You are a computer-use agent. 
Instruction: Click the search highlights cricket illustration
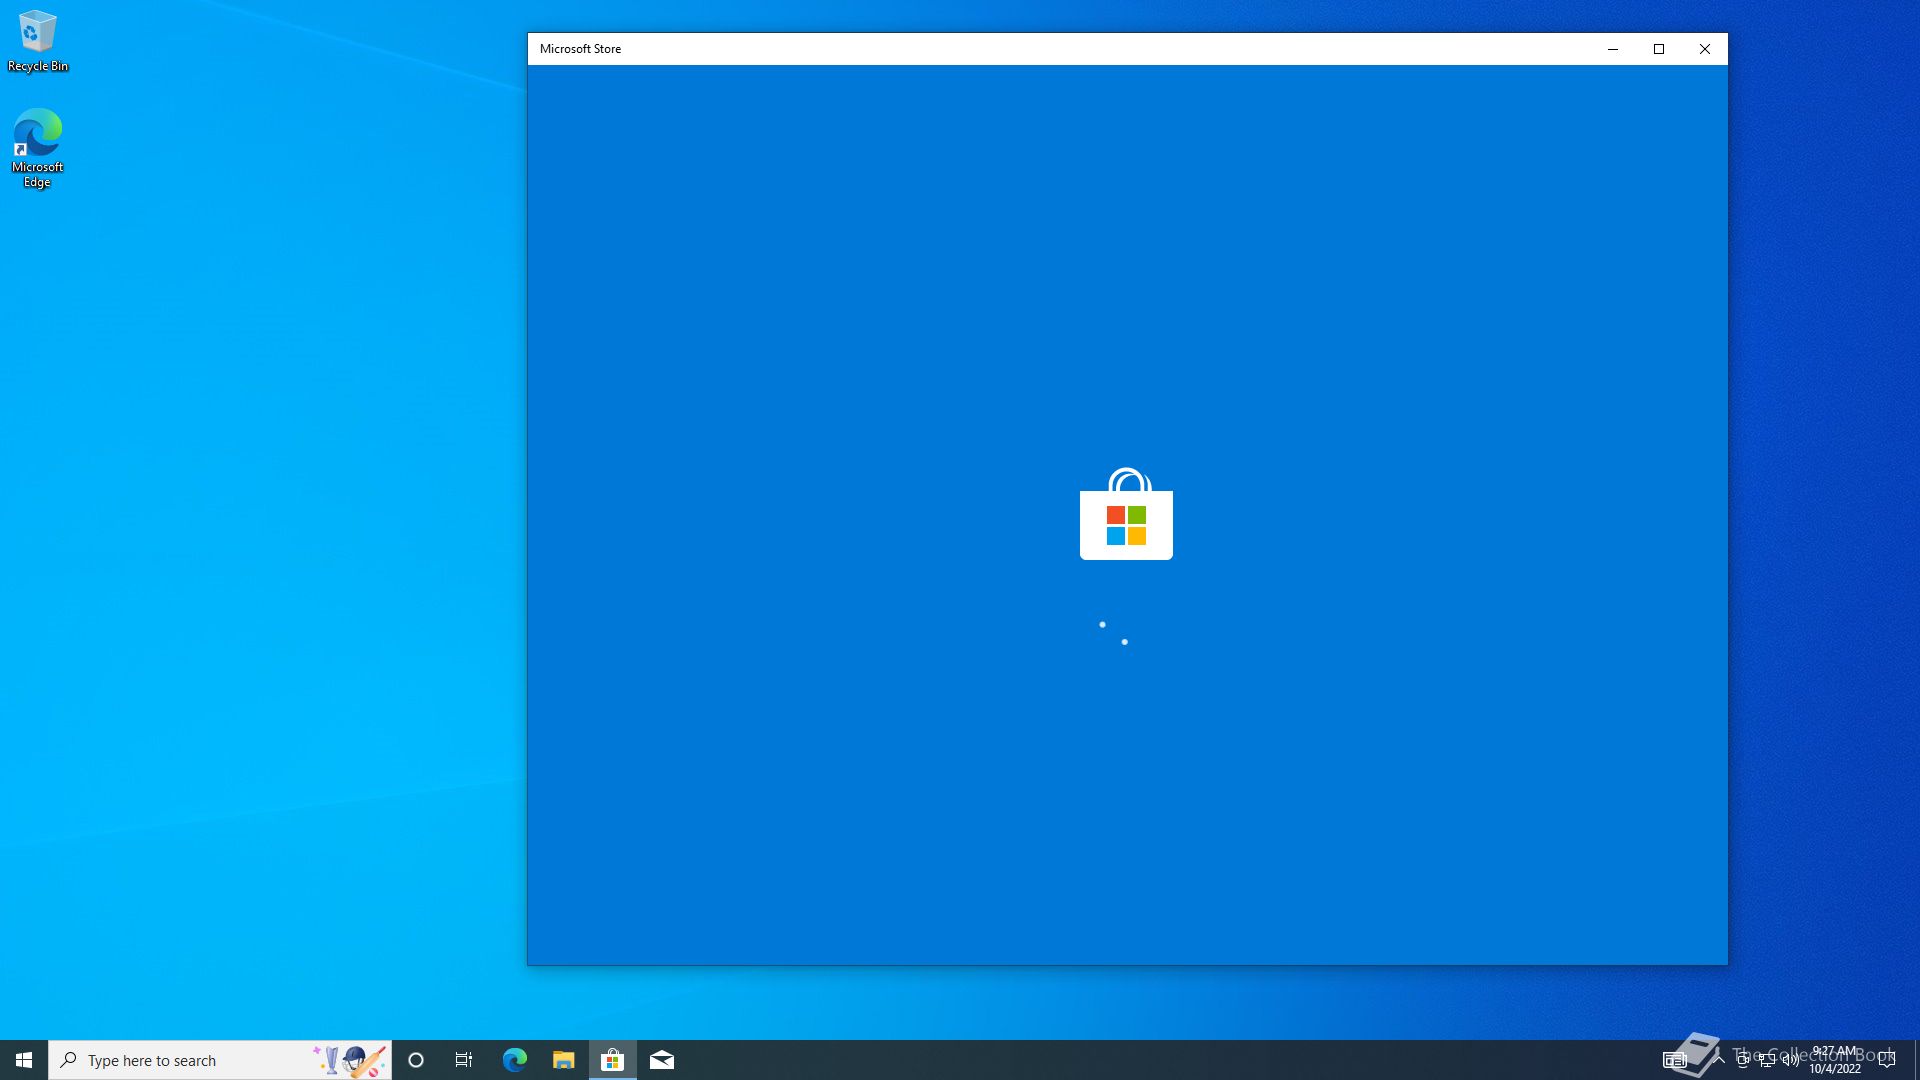click(x=349, y=1060)
